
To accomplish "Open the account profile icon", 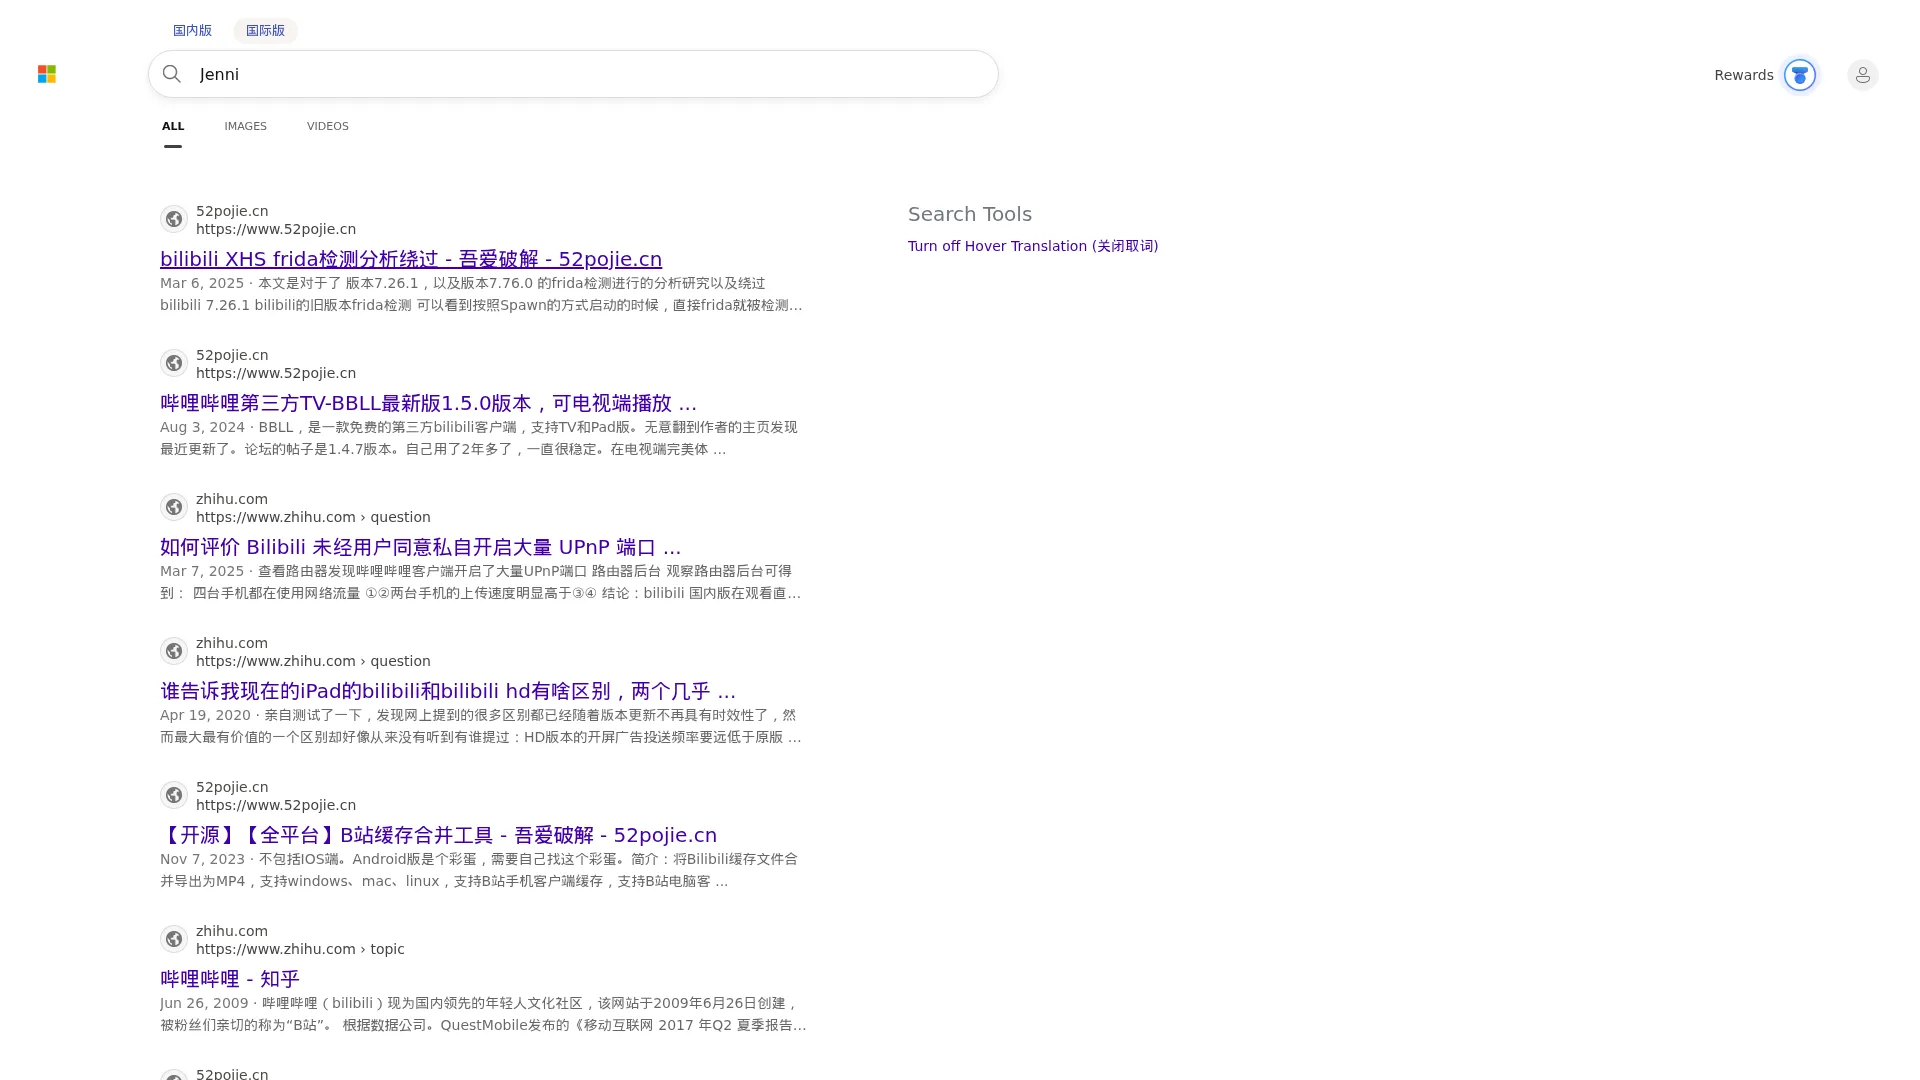I will [1862, 75].
